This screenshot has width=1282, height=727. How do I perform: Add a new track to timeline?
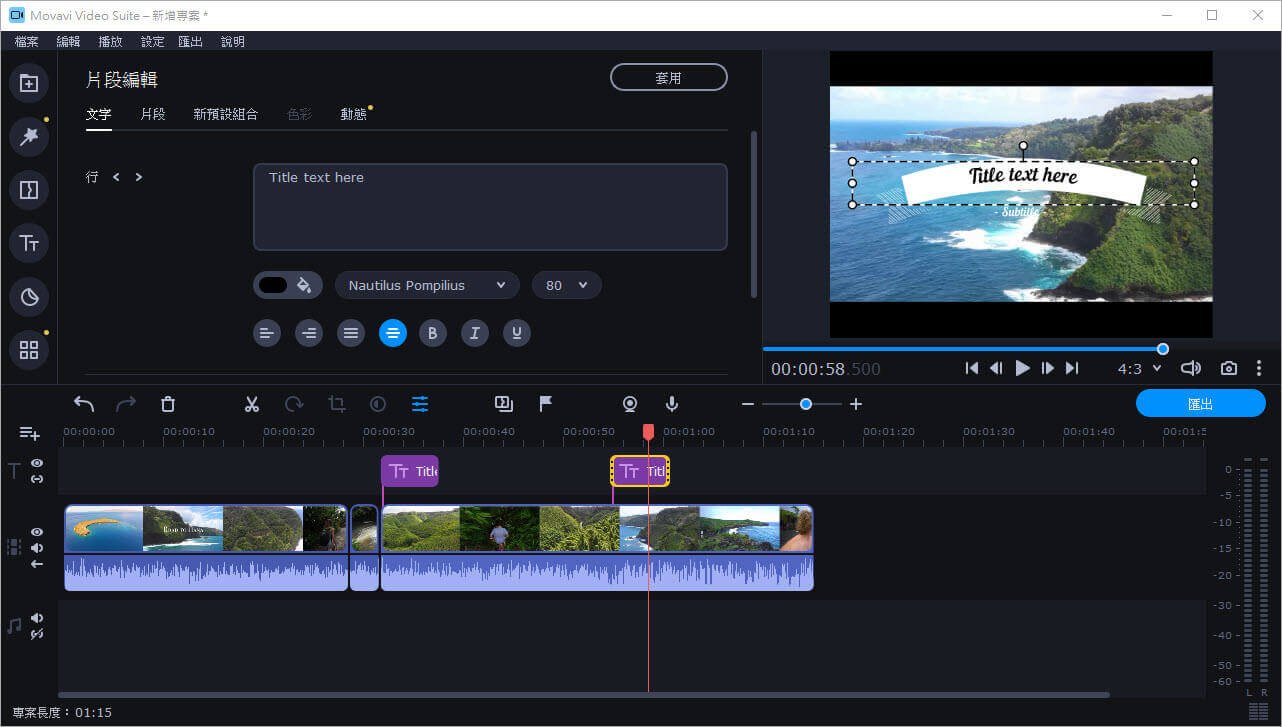tap(30, 433)
